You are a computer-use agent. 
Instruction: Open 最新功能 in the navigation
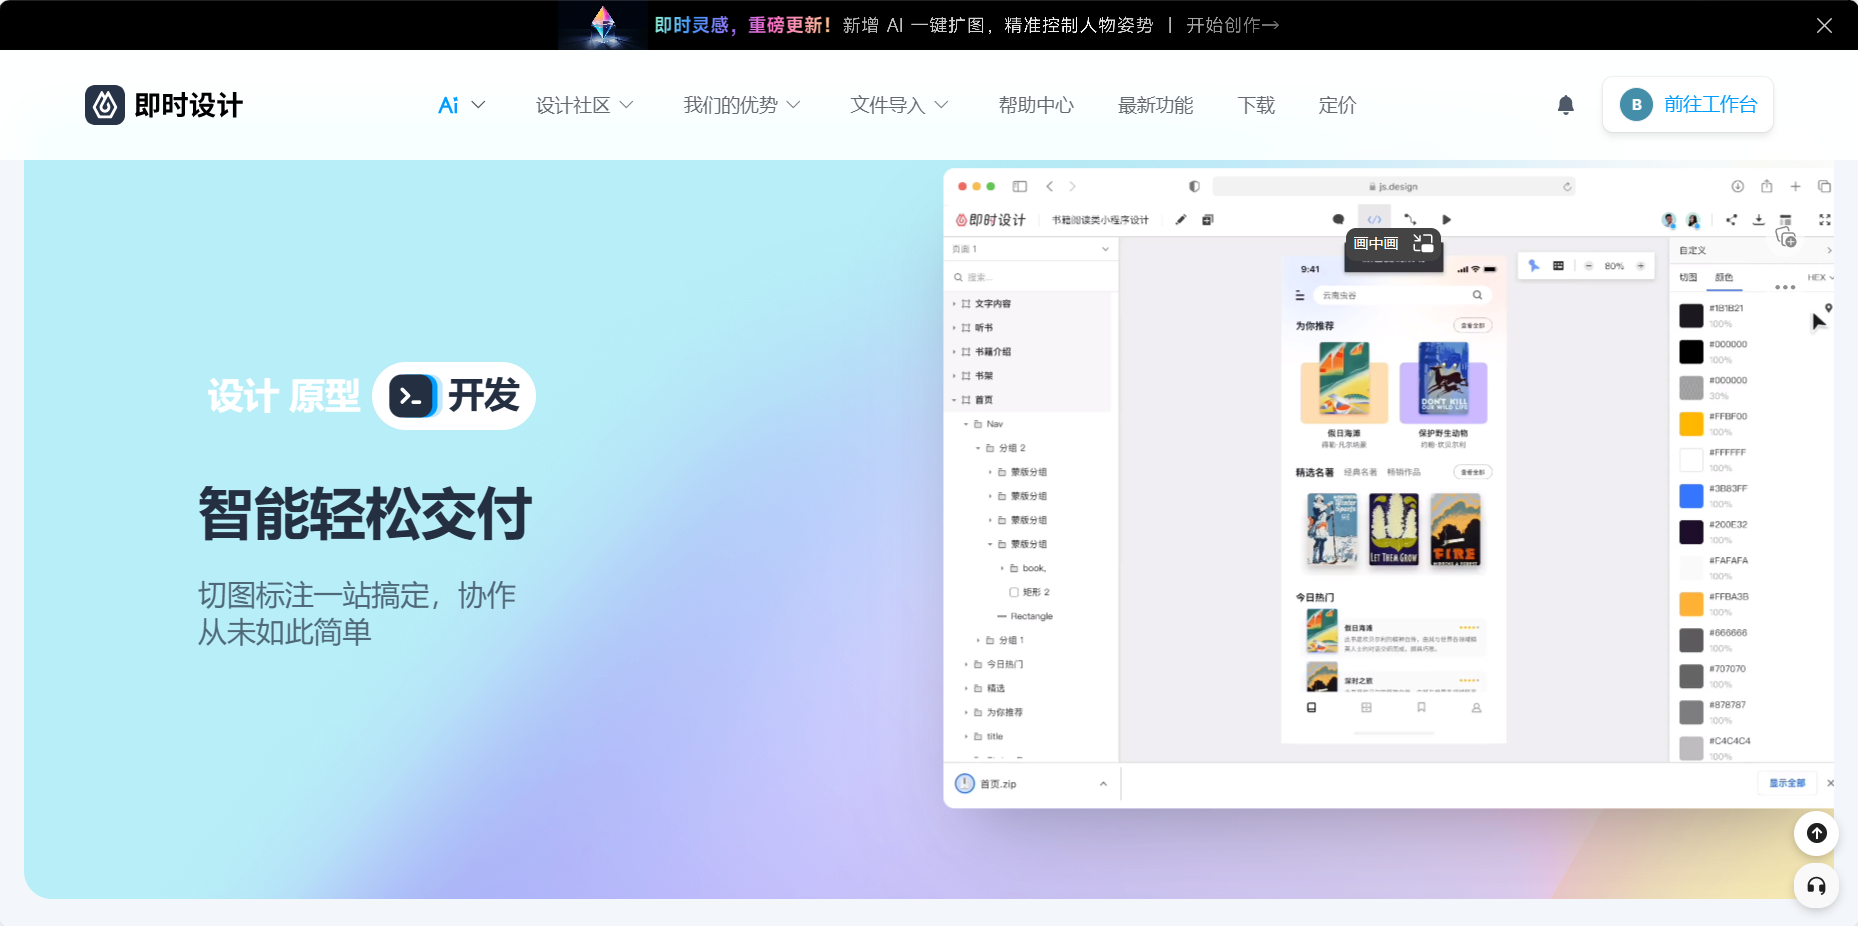1155,105
